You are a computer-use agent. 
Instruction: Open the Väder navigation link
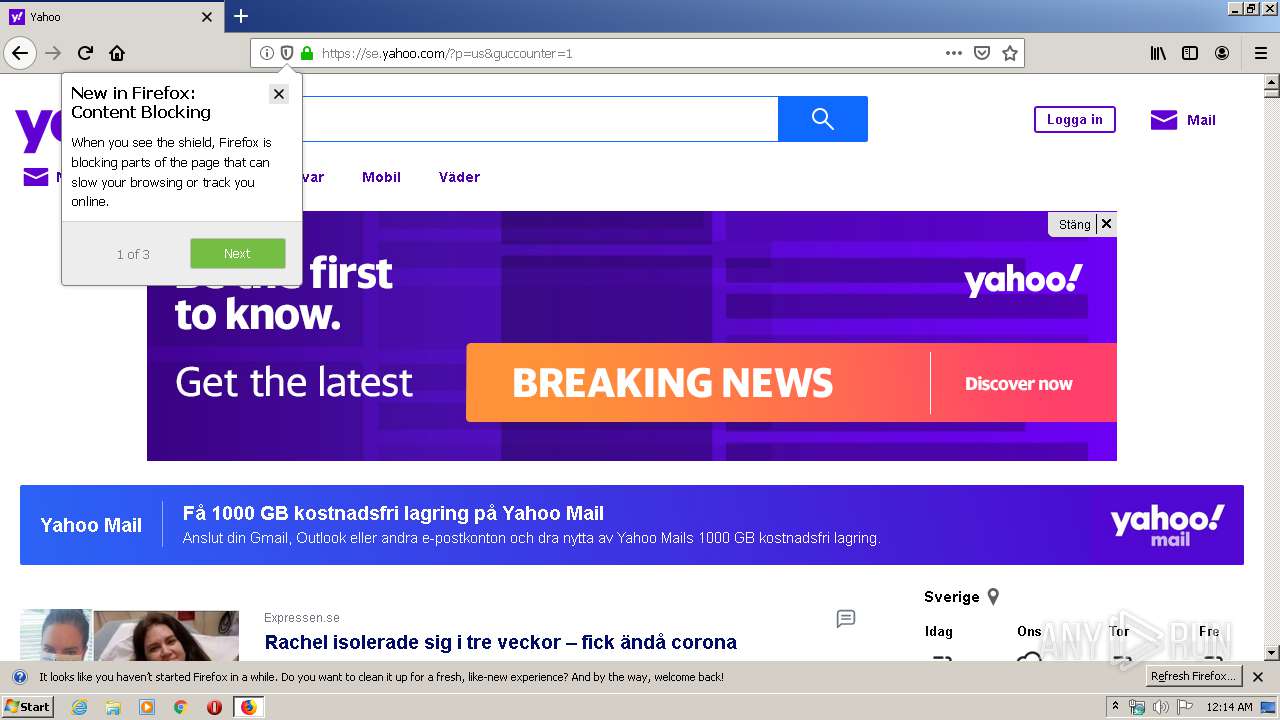459,177
